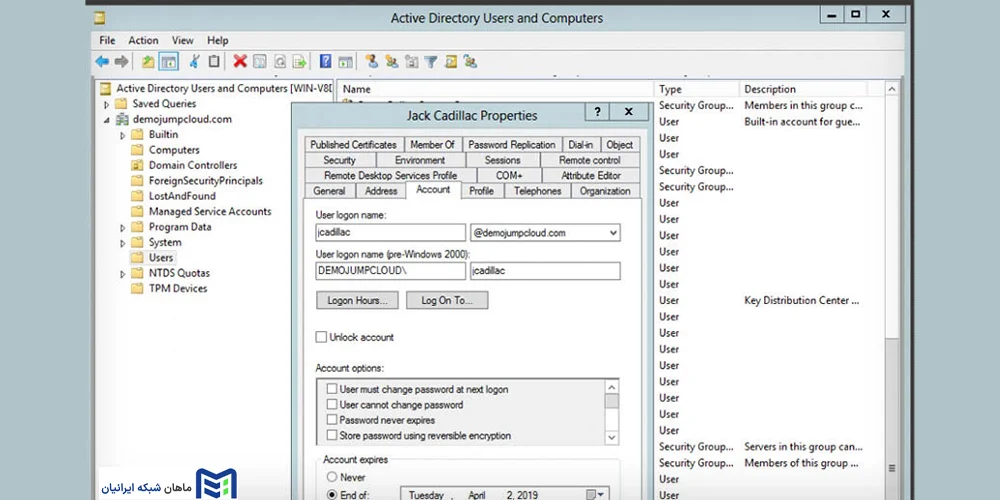
Task: Open the General tab
Action: (330, 191)
